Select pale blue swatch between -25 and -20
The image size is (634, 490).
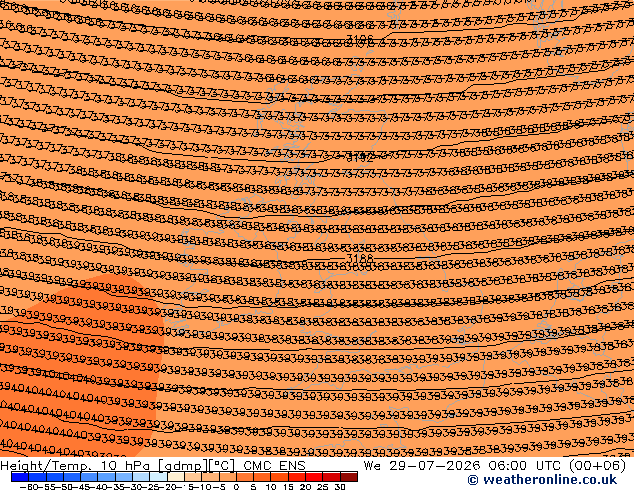coord(158,477)
